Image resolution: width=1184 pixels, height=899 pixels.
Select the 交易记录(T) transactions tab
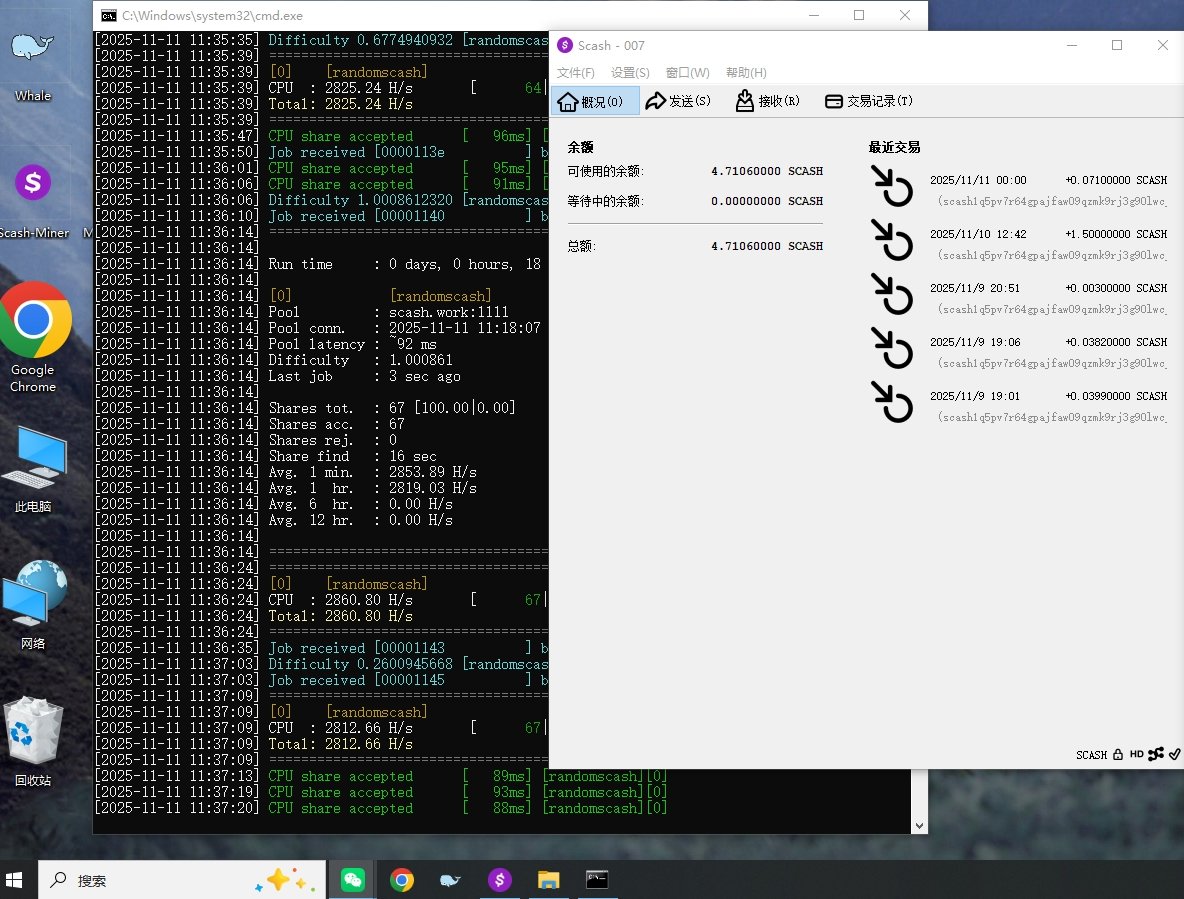click(x=868, y=101)
